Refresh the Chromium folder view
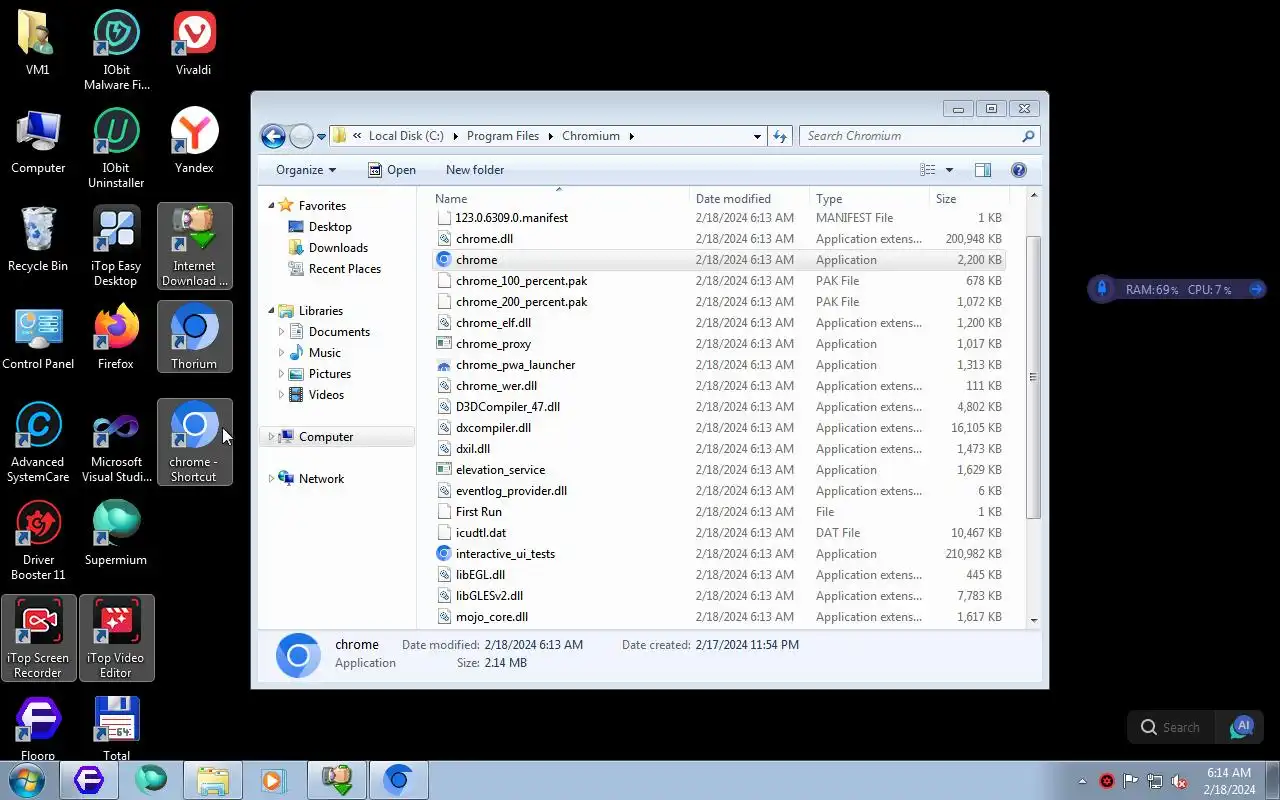 pos(780,136)
